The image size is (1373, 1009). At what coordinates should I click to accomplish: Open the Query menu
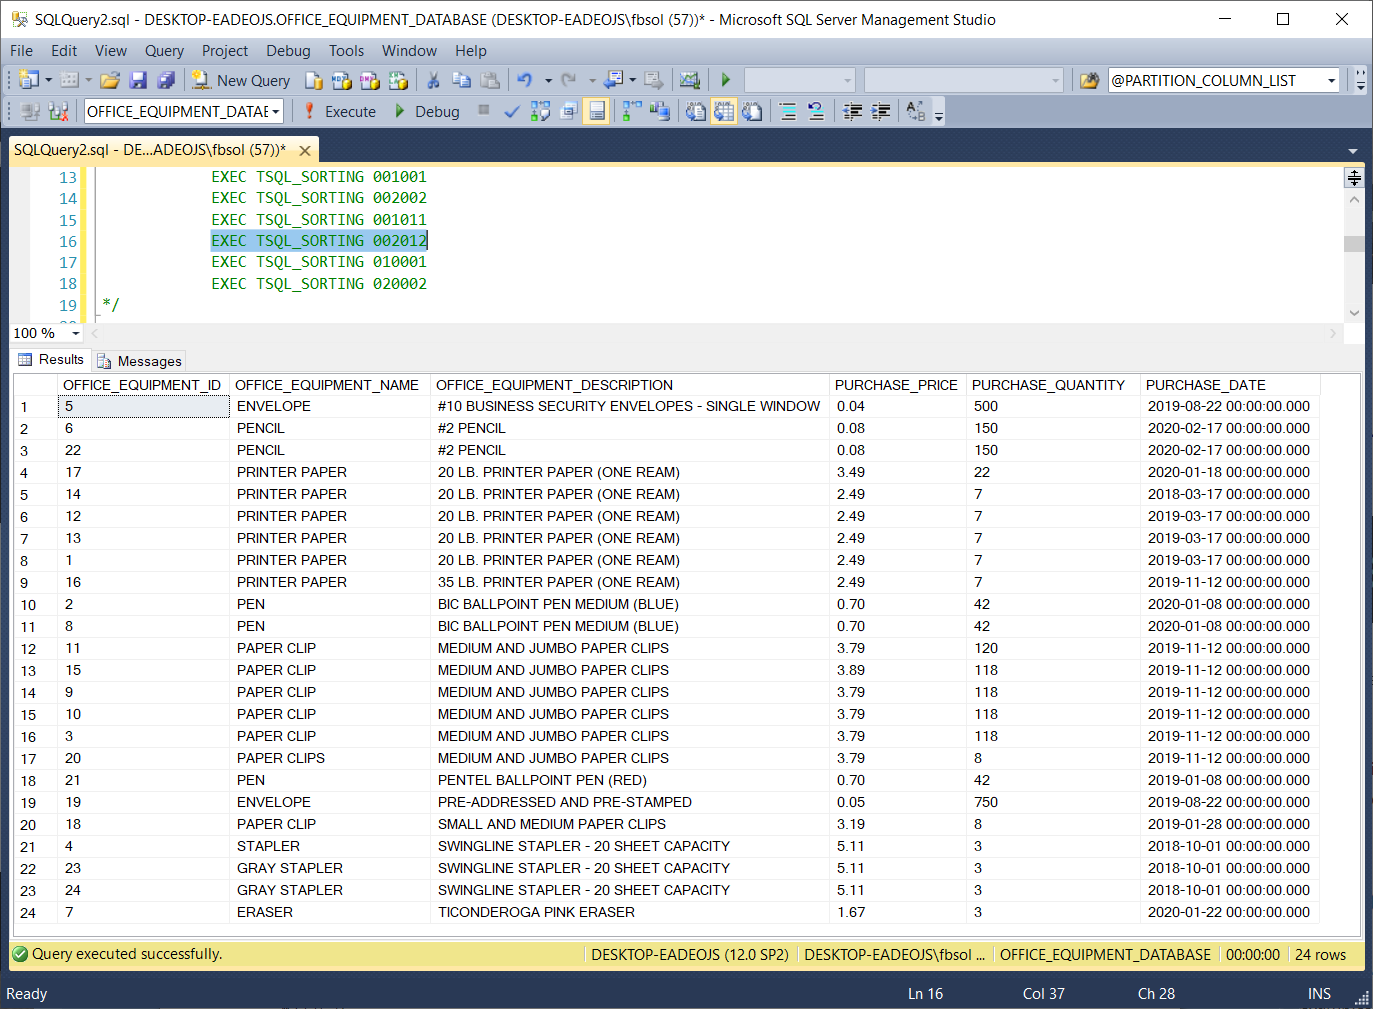(x=164, y=51)
